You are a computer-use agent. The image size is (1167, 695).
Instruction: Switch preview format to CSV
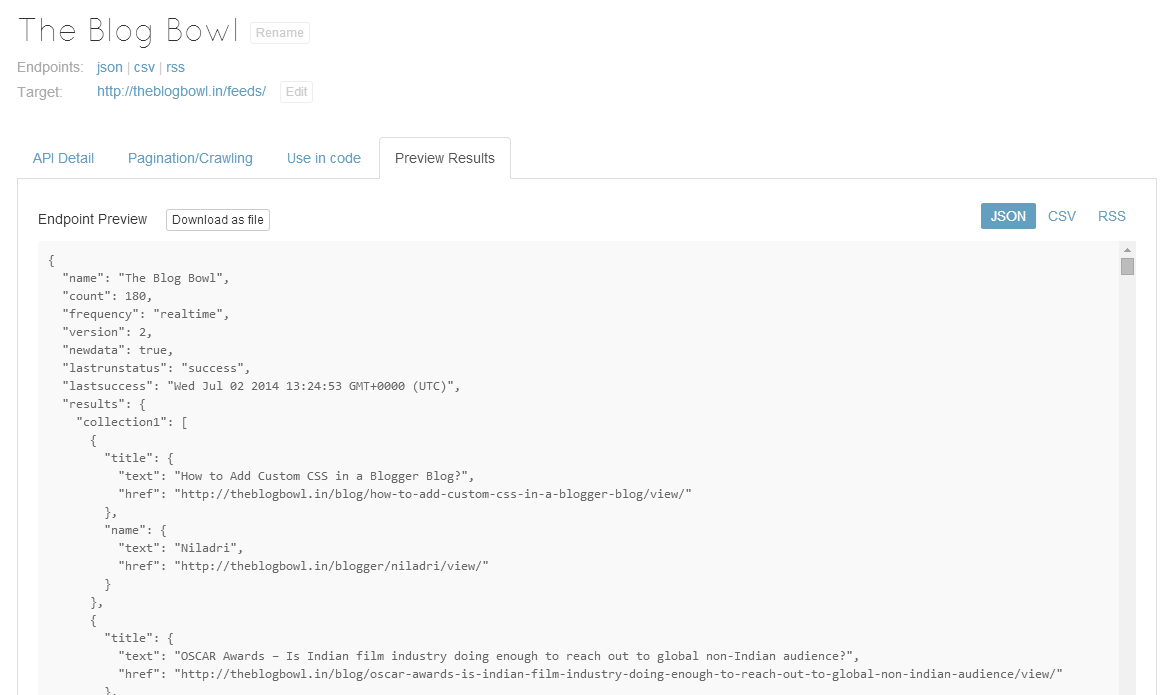[x=1061, y=216]
